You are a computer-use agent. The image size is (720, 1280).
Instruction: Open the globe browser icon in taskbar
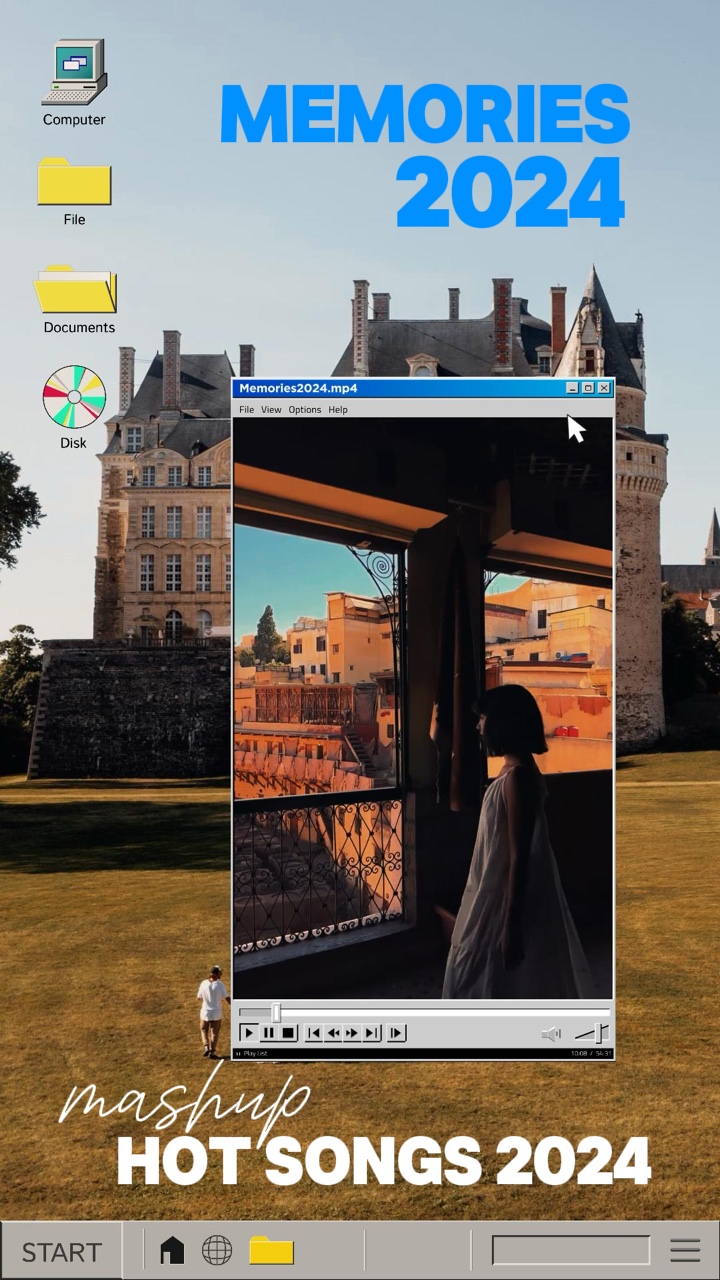(x=217, y=1250)
